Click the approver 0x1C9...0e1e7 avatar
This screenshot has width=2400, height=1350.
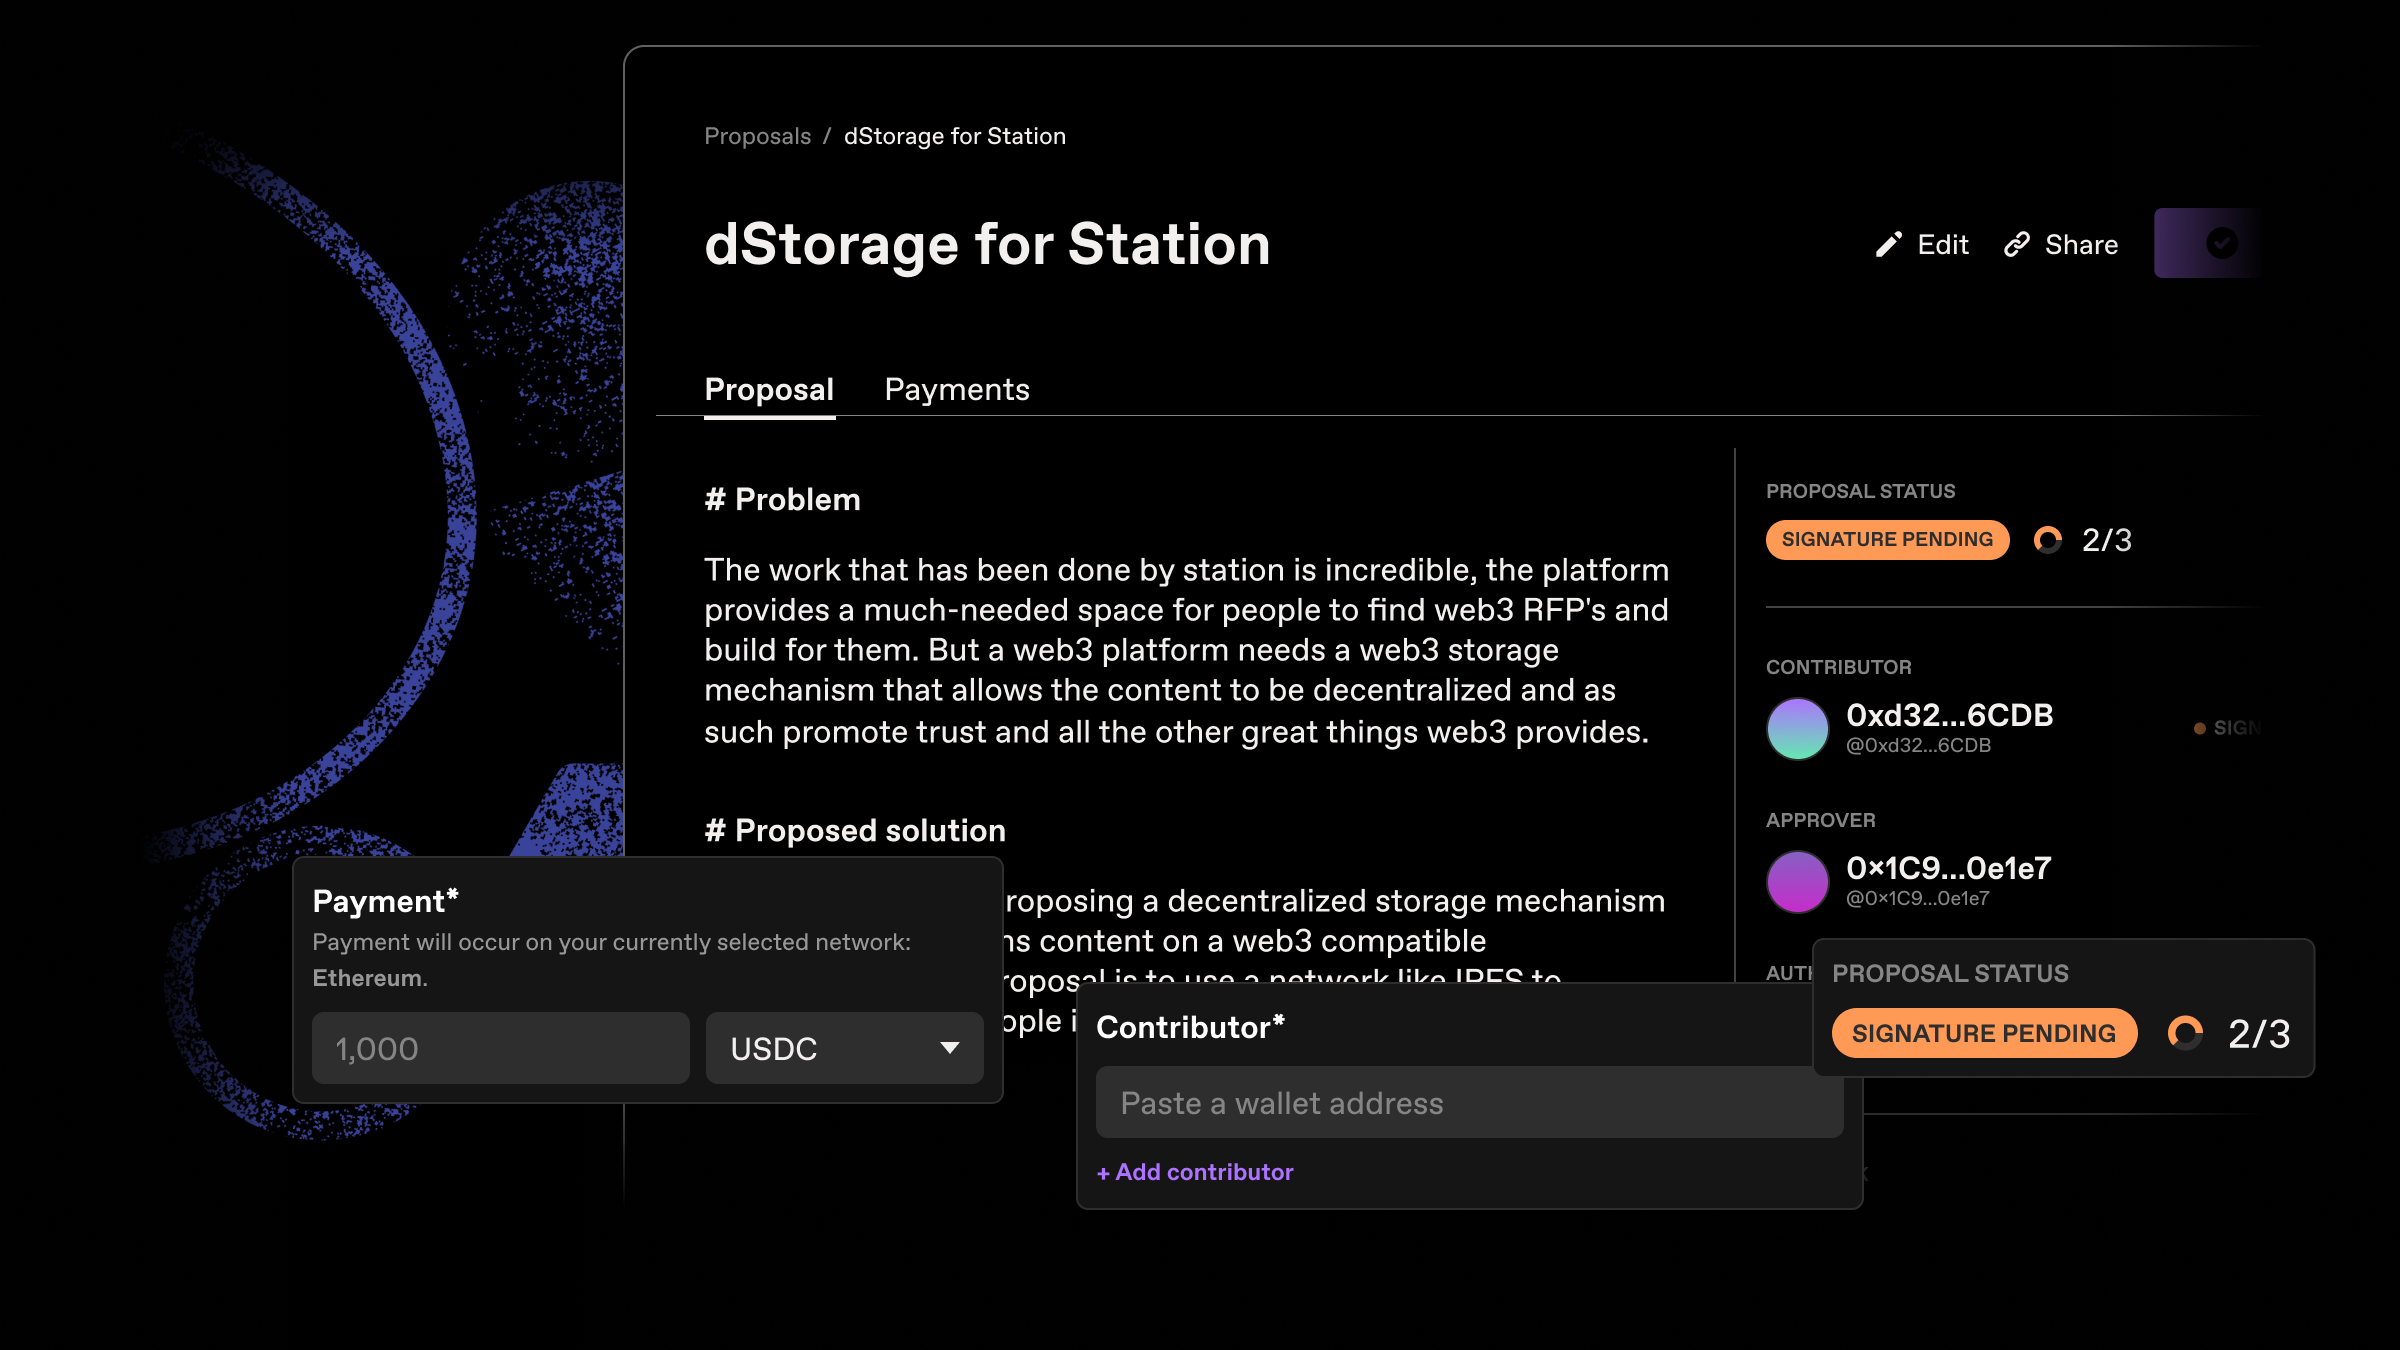pyautogui.click(x=1797, y=881)
